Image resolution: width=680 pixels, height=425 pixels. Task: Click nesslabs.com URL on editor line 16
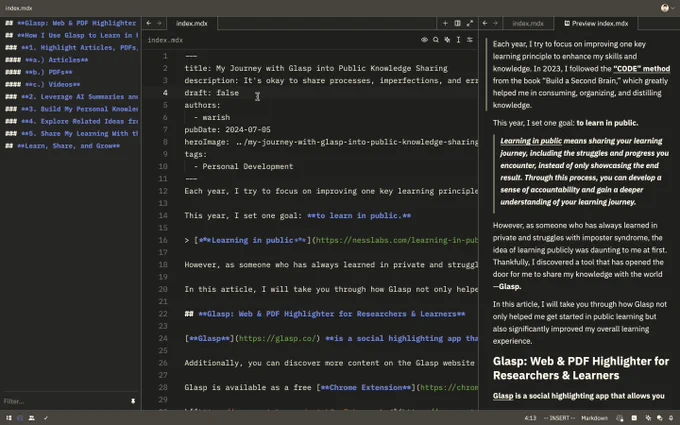pos(396,240)
